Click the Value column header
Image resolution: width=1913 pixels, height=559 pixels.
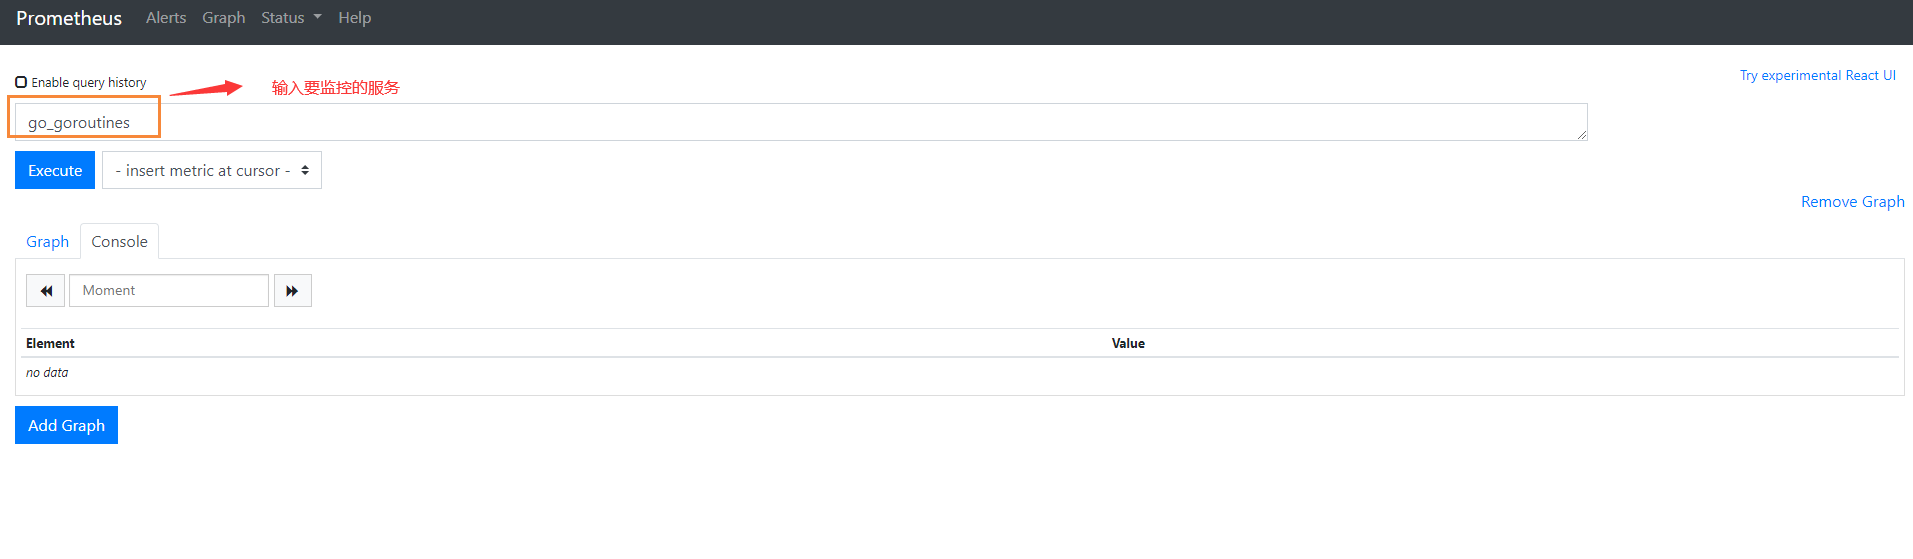coord(1128,343)
